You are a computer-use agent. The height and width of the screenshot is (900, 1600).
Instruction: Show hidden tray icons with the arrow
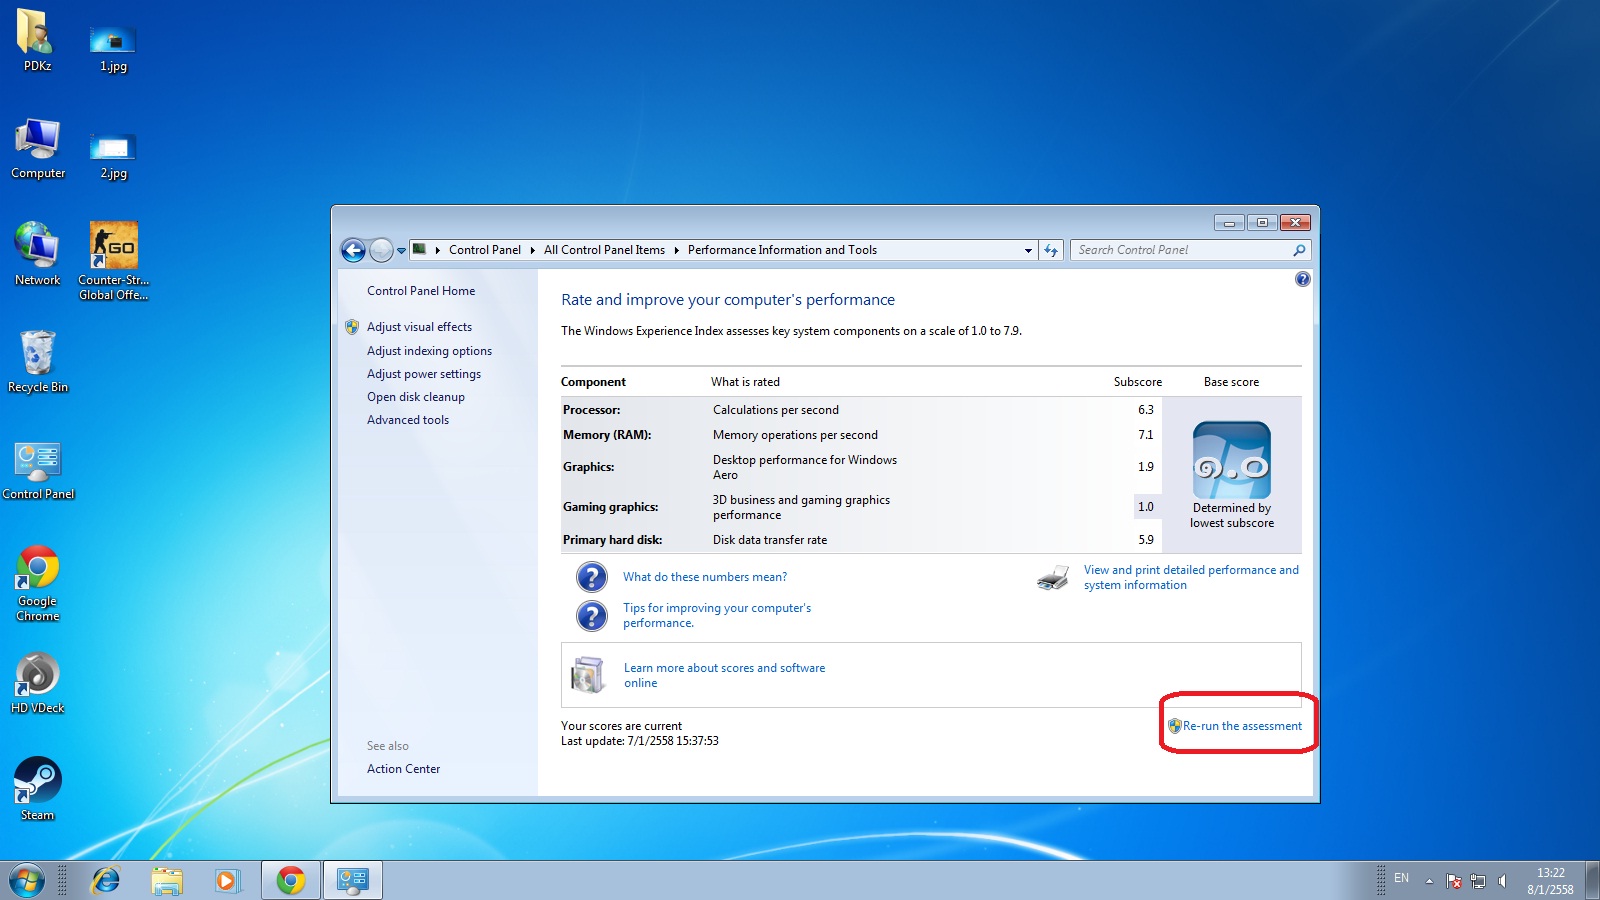point(1429,881)
